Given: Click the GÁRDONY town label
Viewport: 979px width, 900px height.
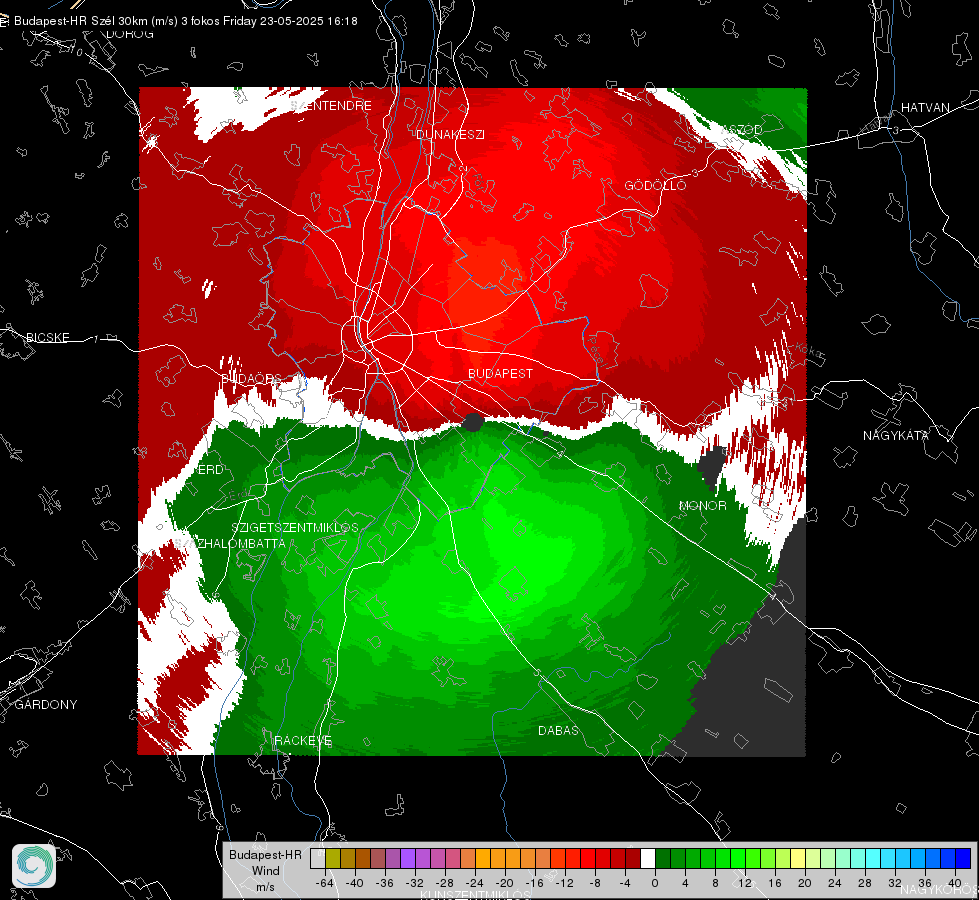Looking at the screenshot, I should click(x=46, y=704).
